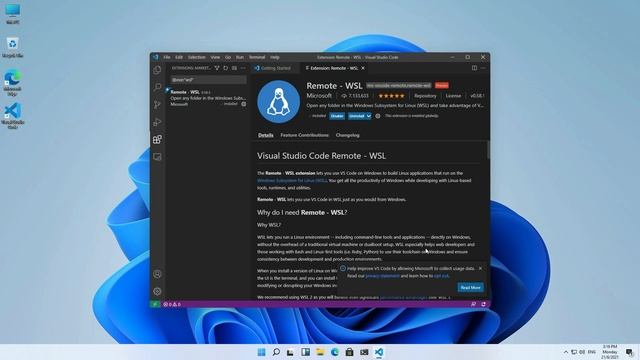Viewport: 640px width, 360px height.
Task: Open Windows taskbar search
Action: (276, 352)
